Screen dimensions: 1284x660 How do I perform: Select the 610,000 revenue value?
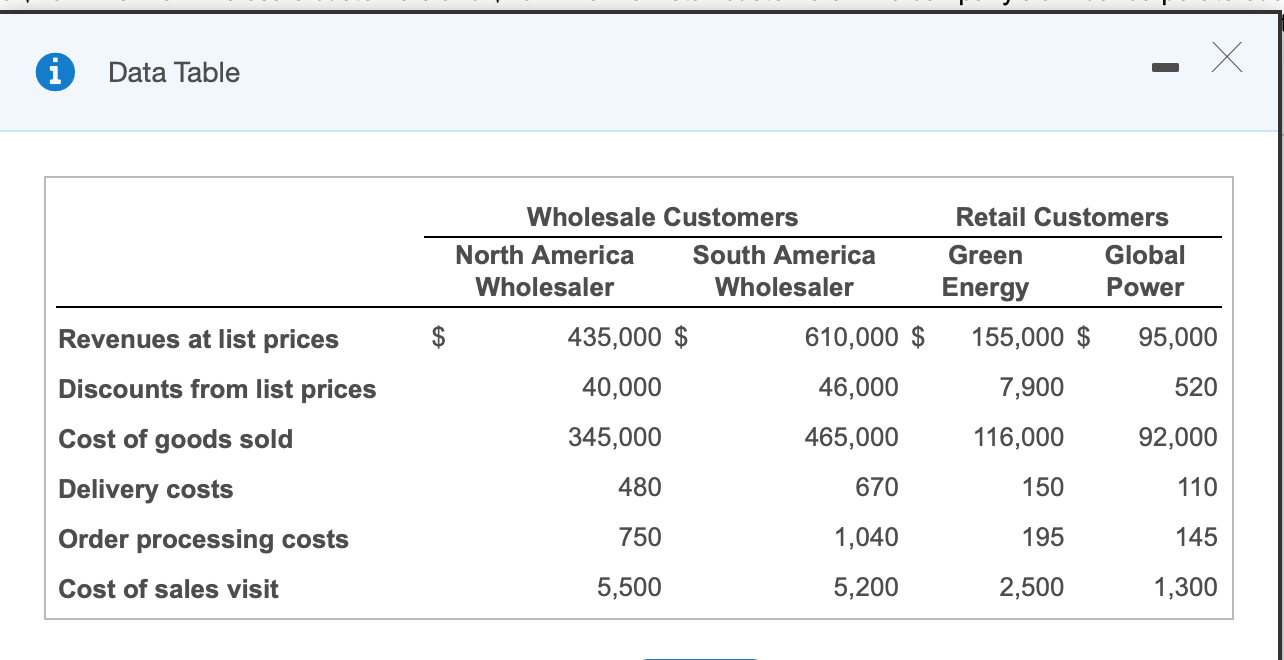(850, 337)
